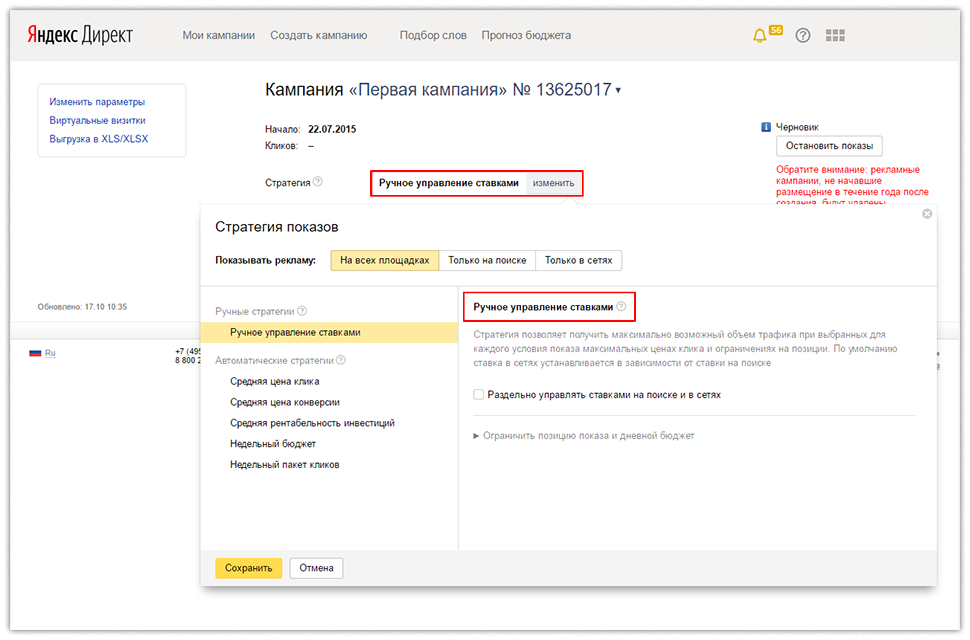Click the Russian flag icon
This screenshot has width=970, height=640.
pyautogui.click(x=35, y=353)
